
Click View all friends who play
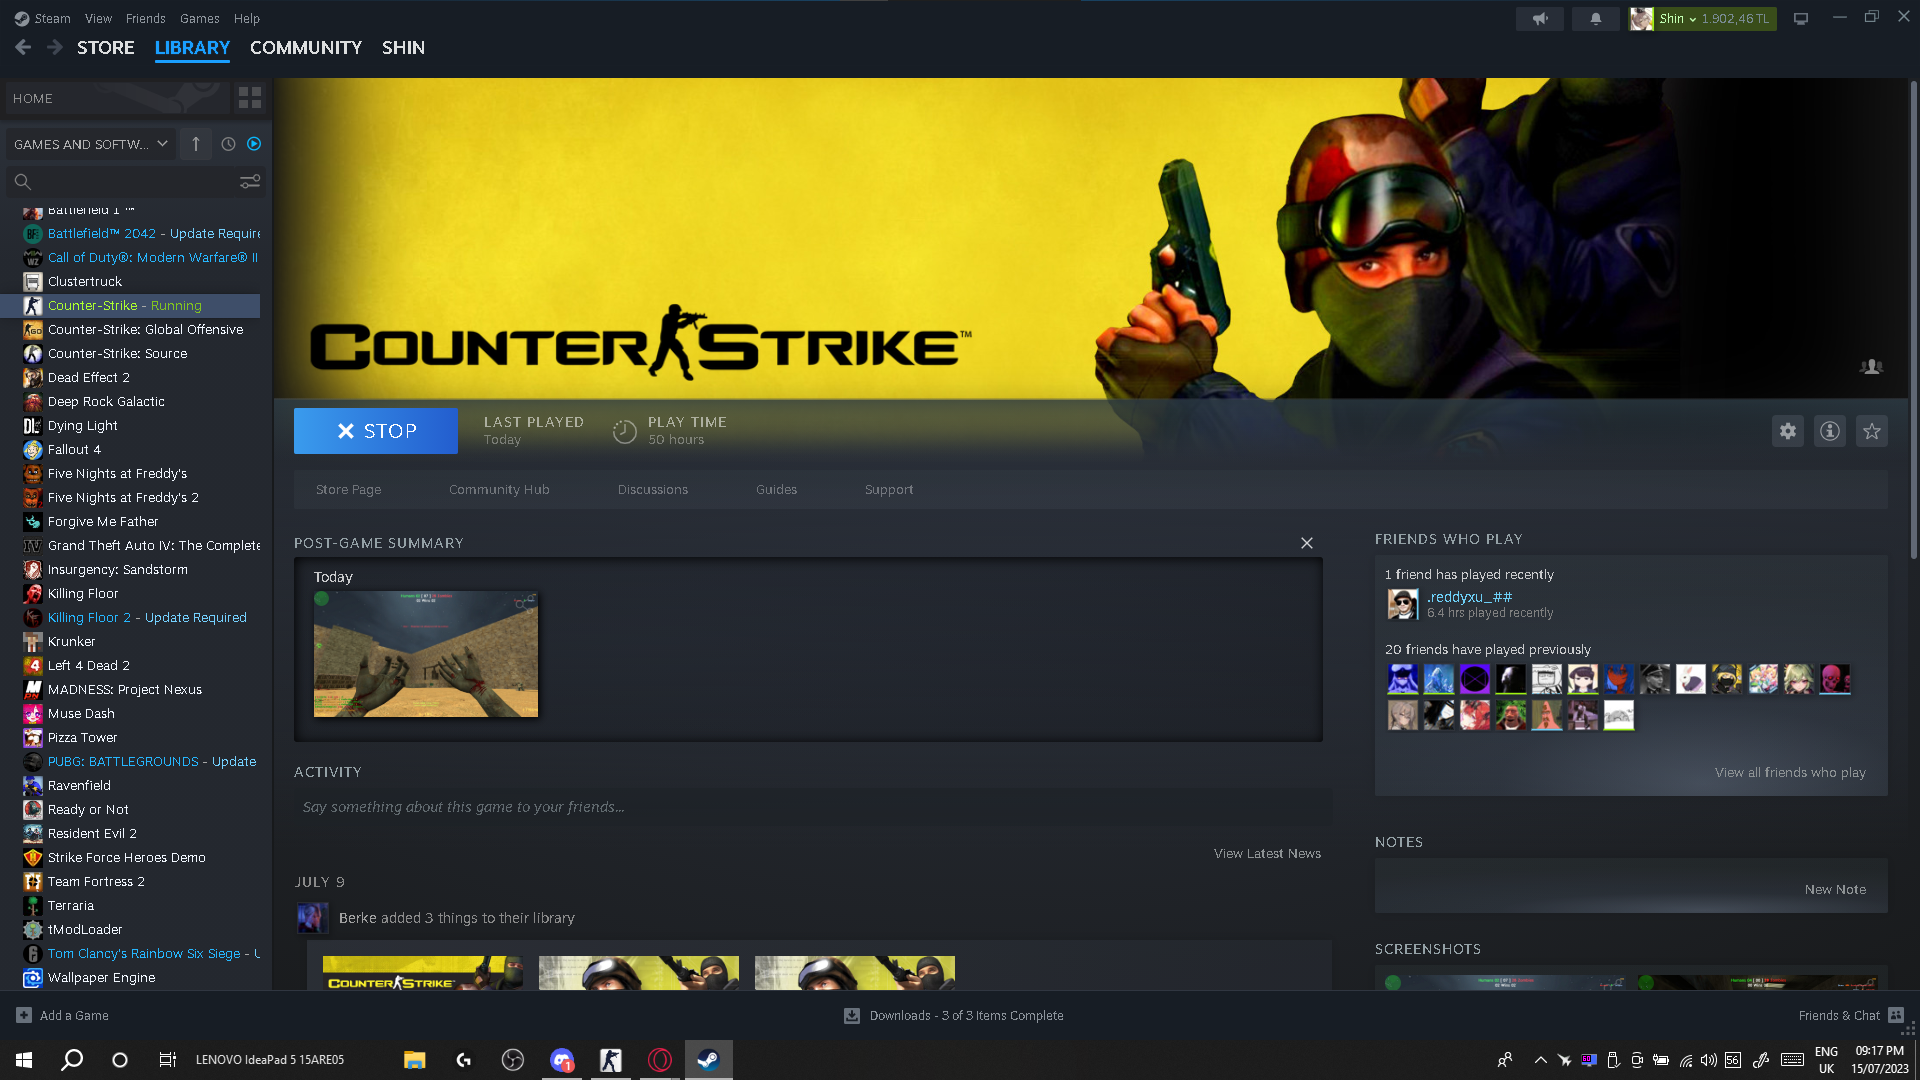point(1789,772)
